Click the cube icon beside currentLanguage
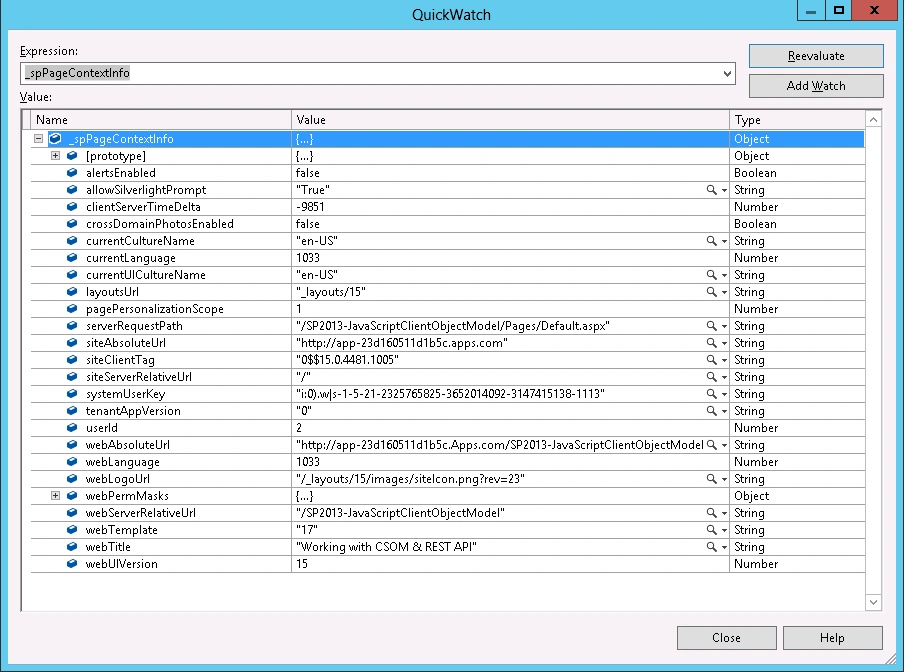Viewport: 905px width, 672px height. tap(72, 257)
